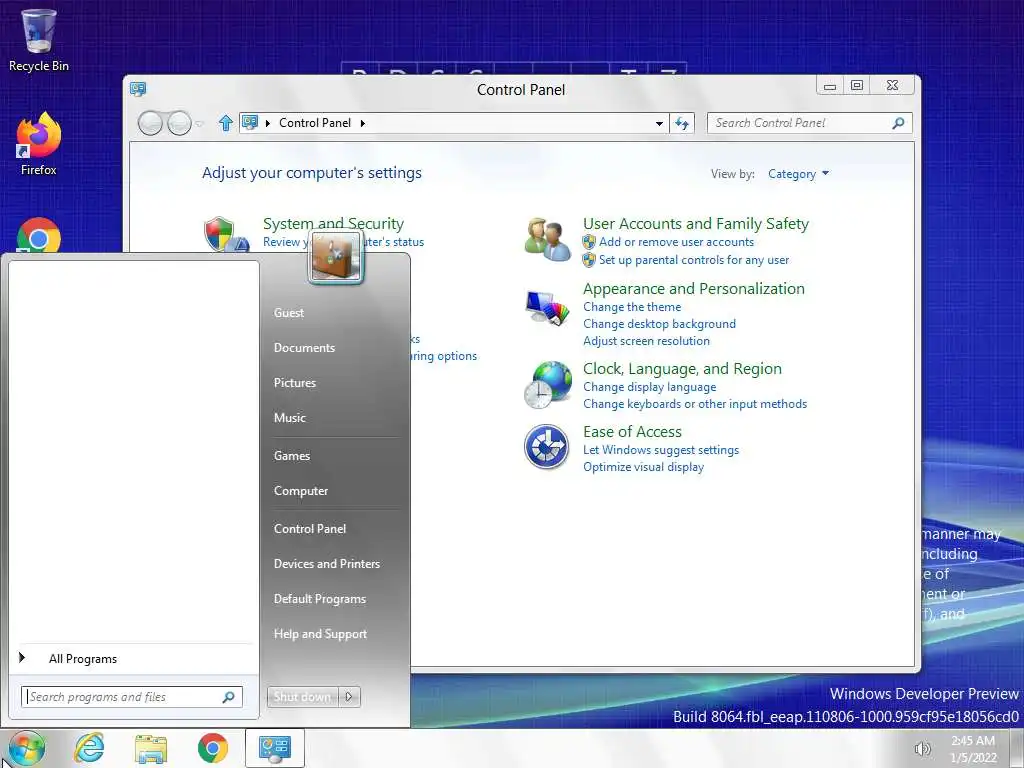1024x768 pixels.
Task: Click the Forward navigation button
Action: (179, 123)
